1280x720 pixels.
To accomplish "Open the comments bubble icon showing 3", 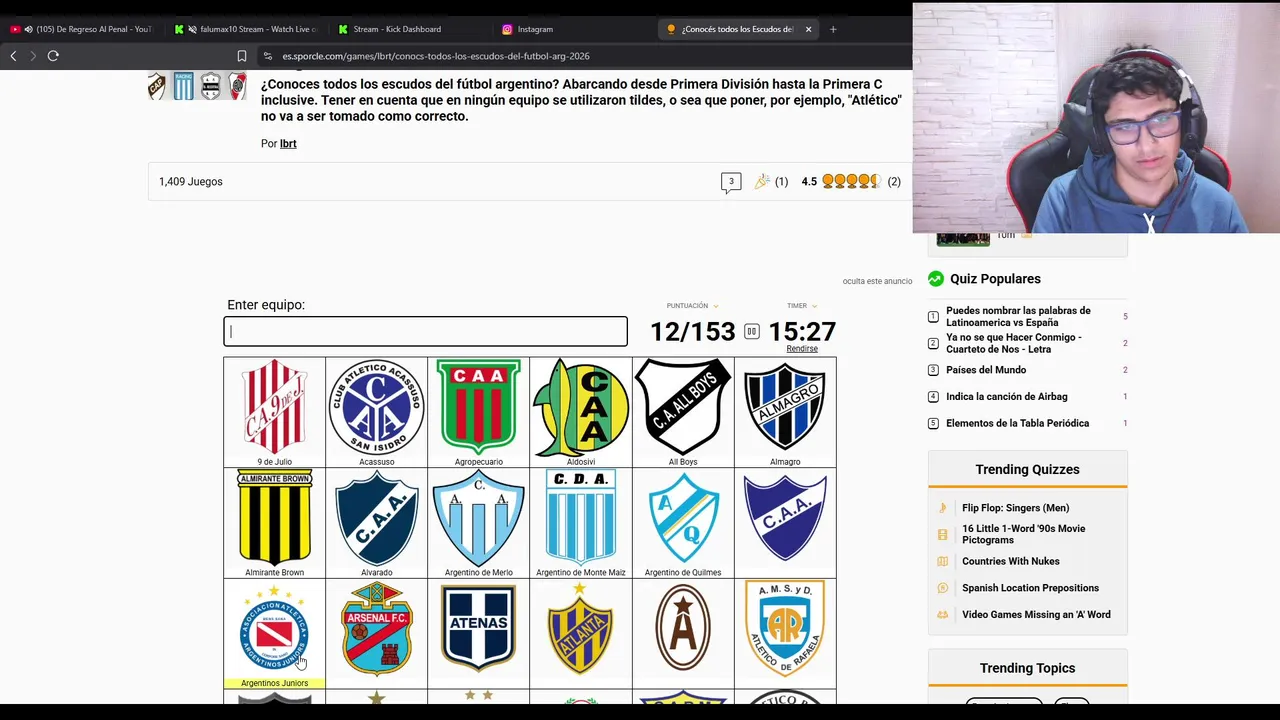I will tap(731, 182).
